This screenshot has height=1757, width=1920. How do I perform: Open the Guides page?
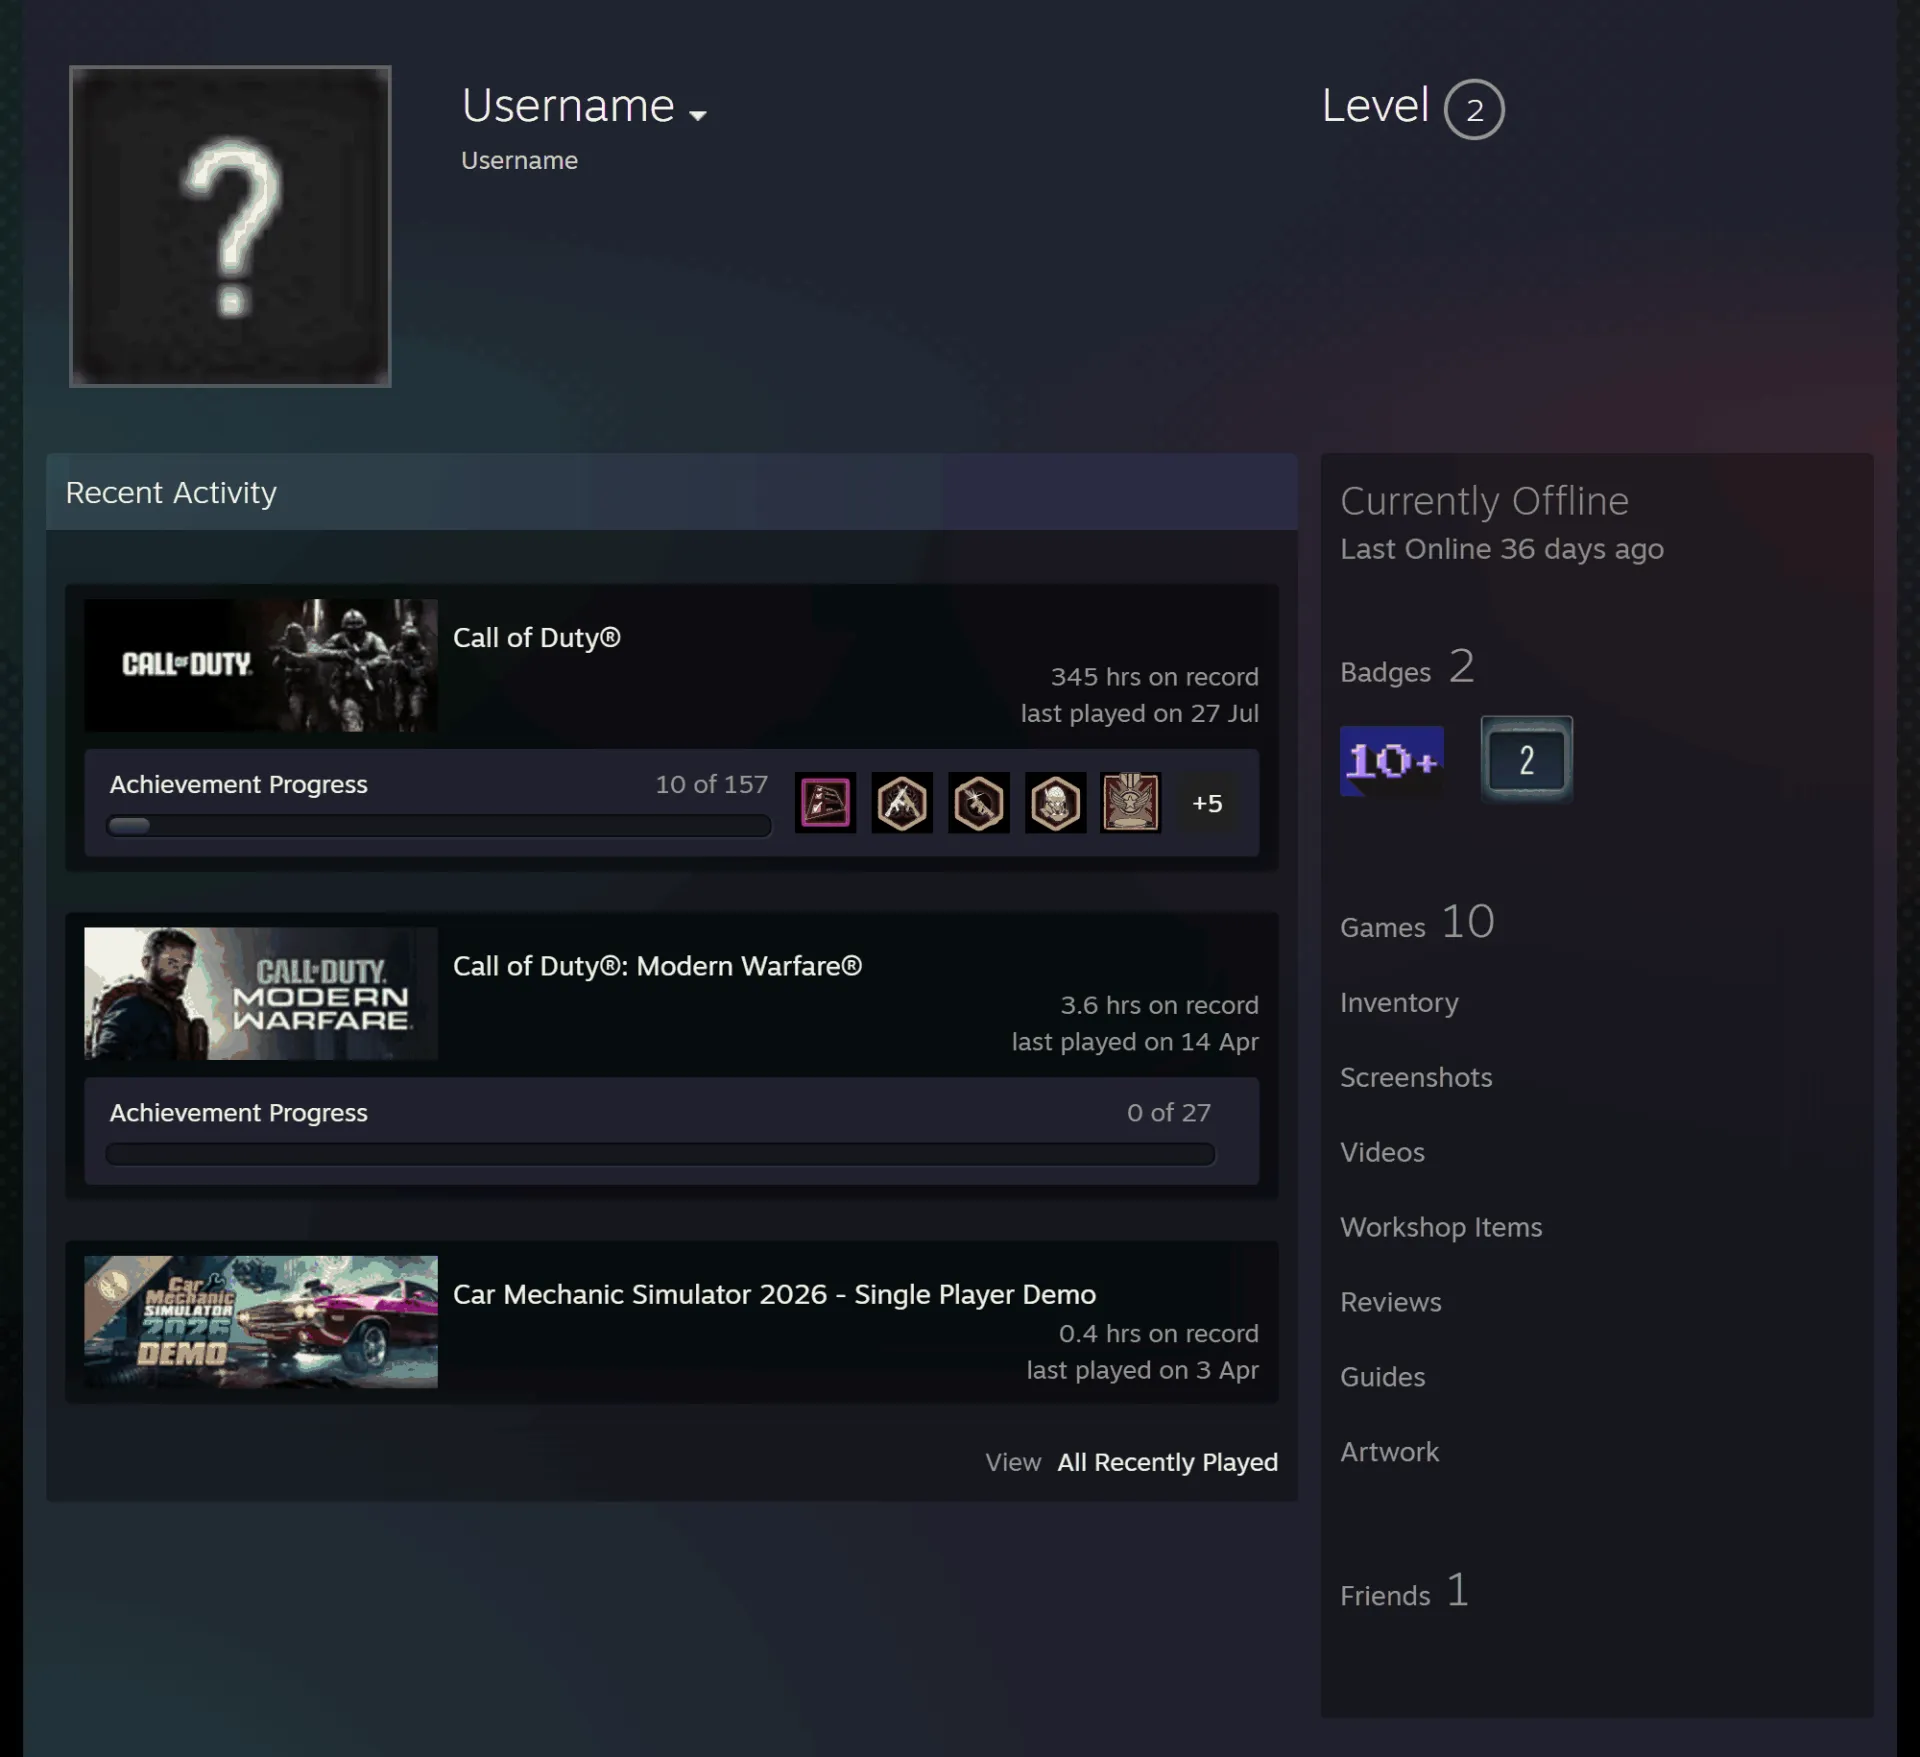[x=1382, y=1377]
